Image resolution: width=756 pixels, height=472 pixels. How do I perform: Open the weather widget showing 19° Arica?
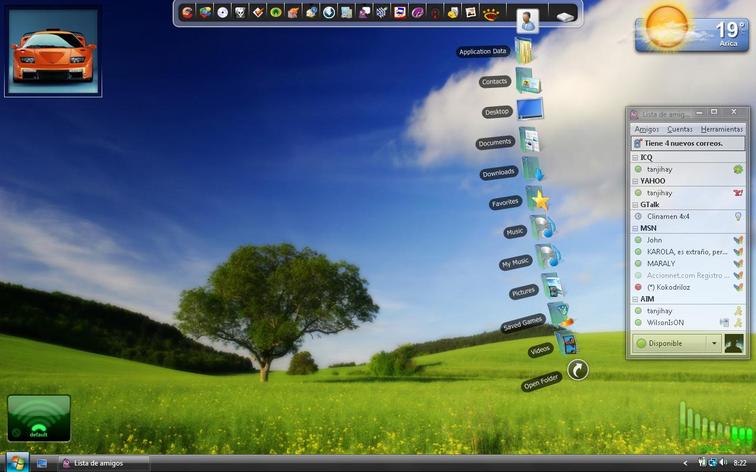[x=692, y=29]
